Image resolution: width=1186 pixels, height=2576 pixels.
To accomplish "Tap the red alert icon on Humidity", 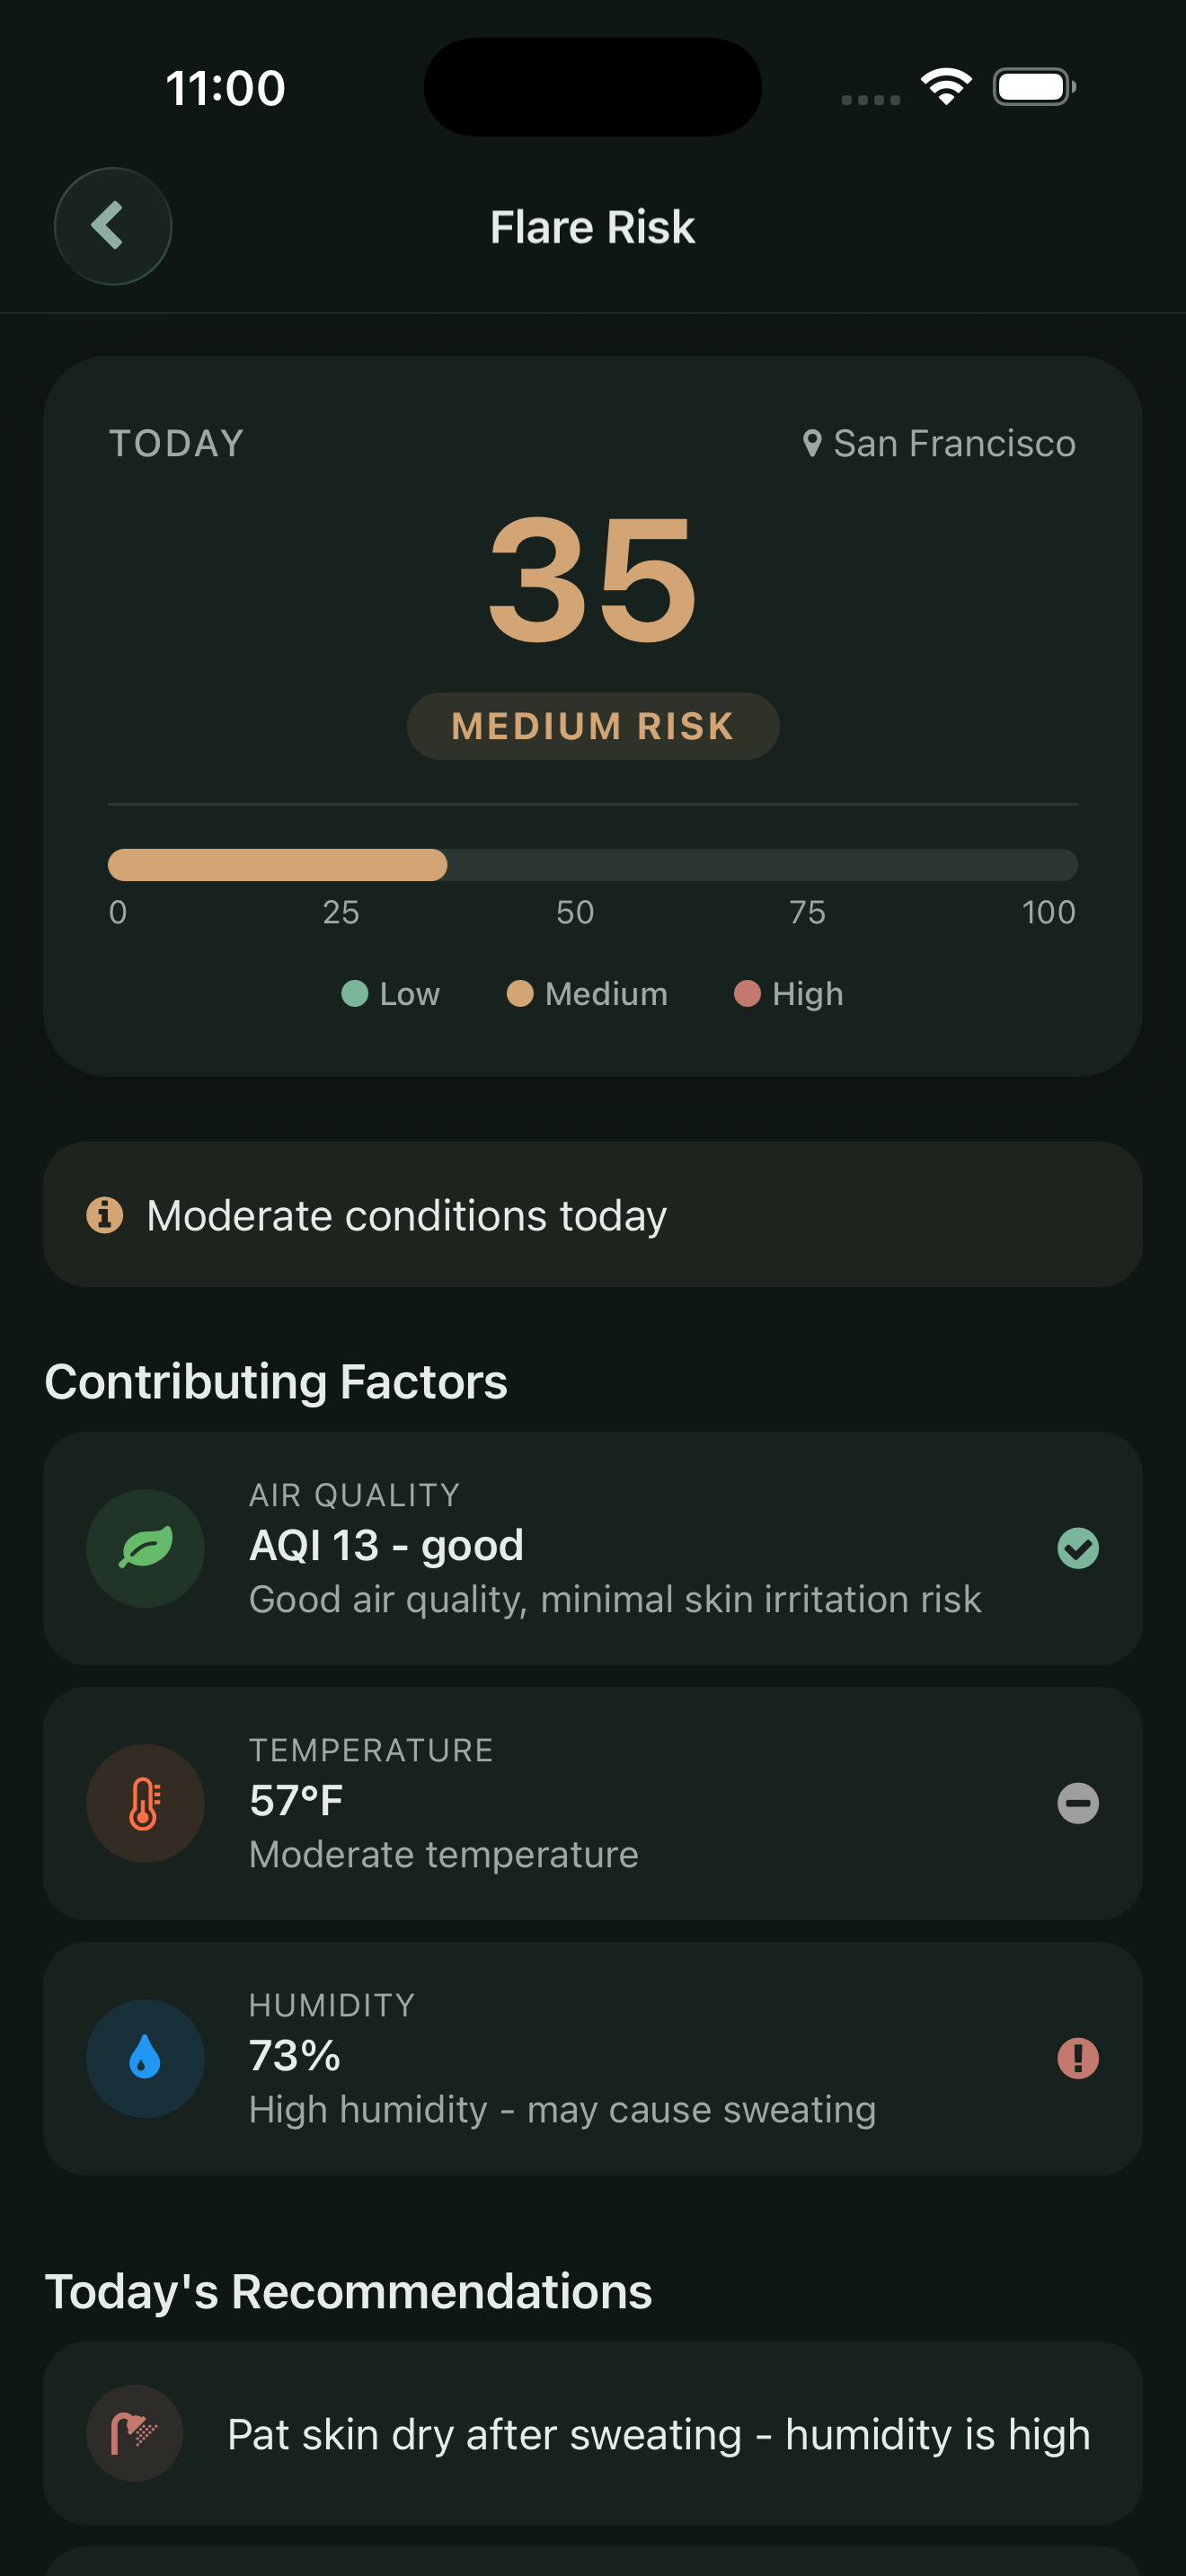I will pos(1077,2058).
